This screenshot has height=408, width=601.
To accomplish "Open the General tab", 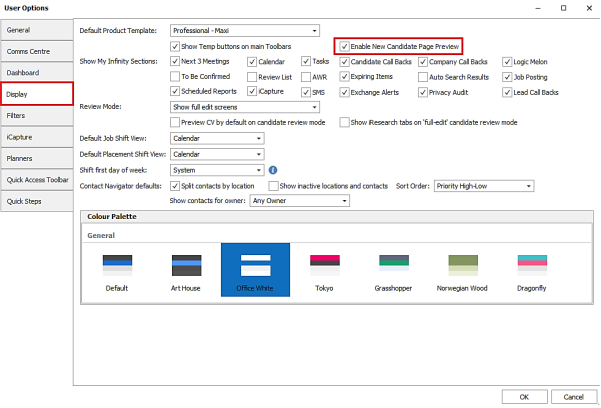I will (37, 30).
